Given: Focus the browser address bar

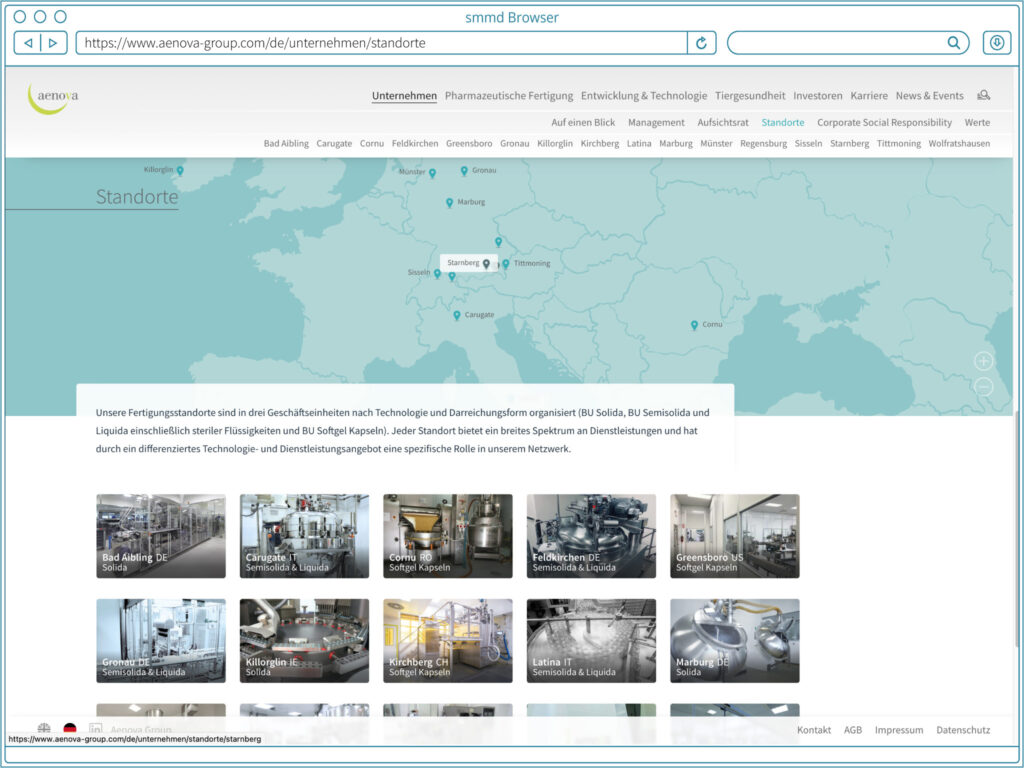Looking at the screenshot, I should [381, 43].
